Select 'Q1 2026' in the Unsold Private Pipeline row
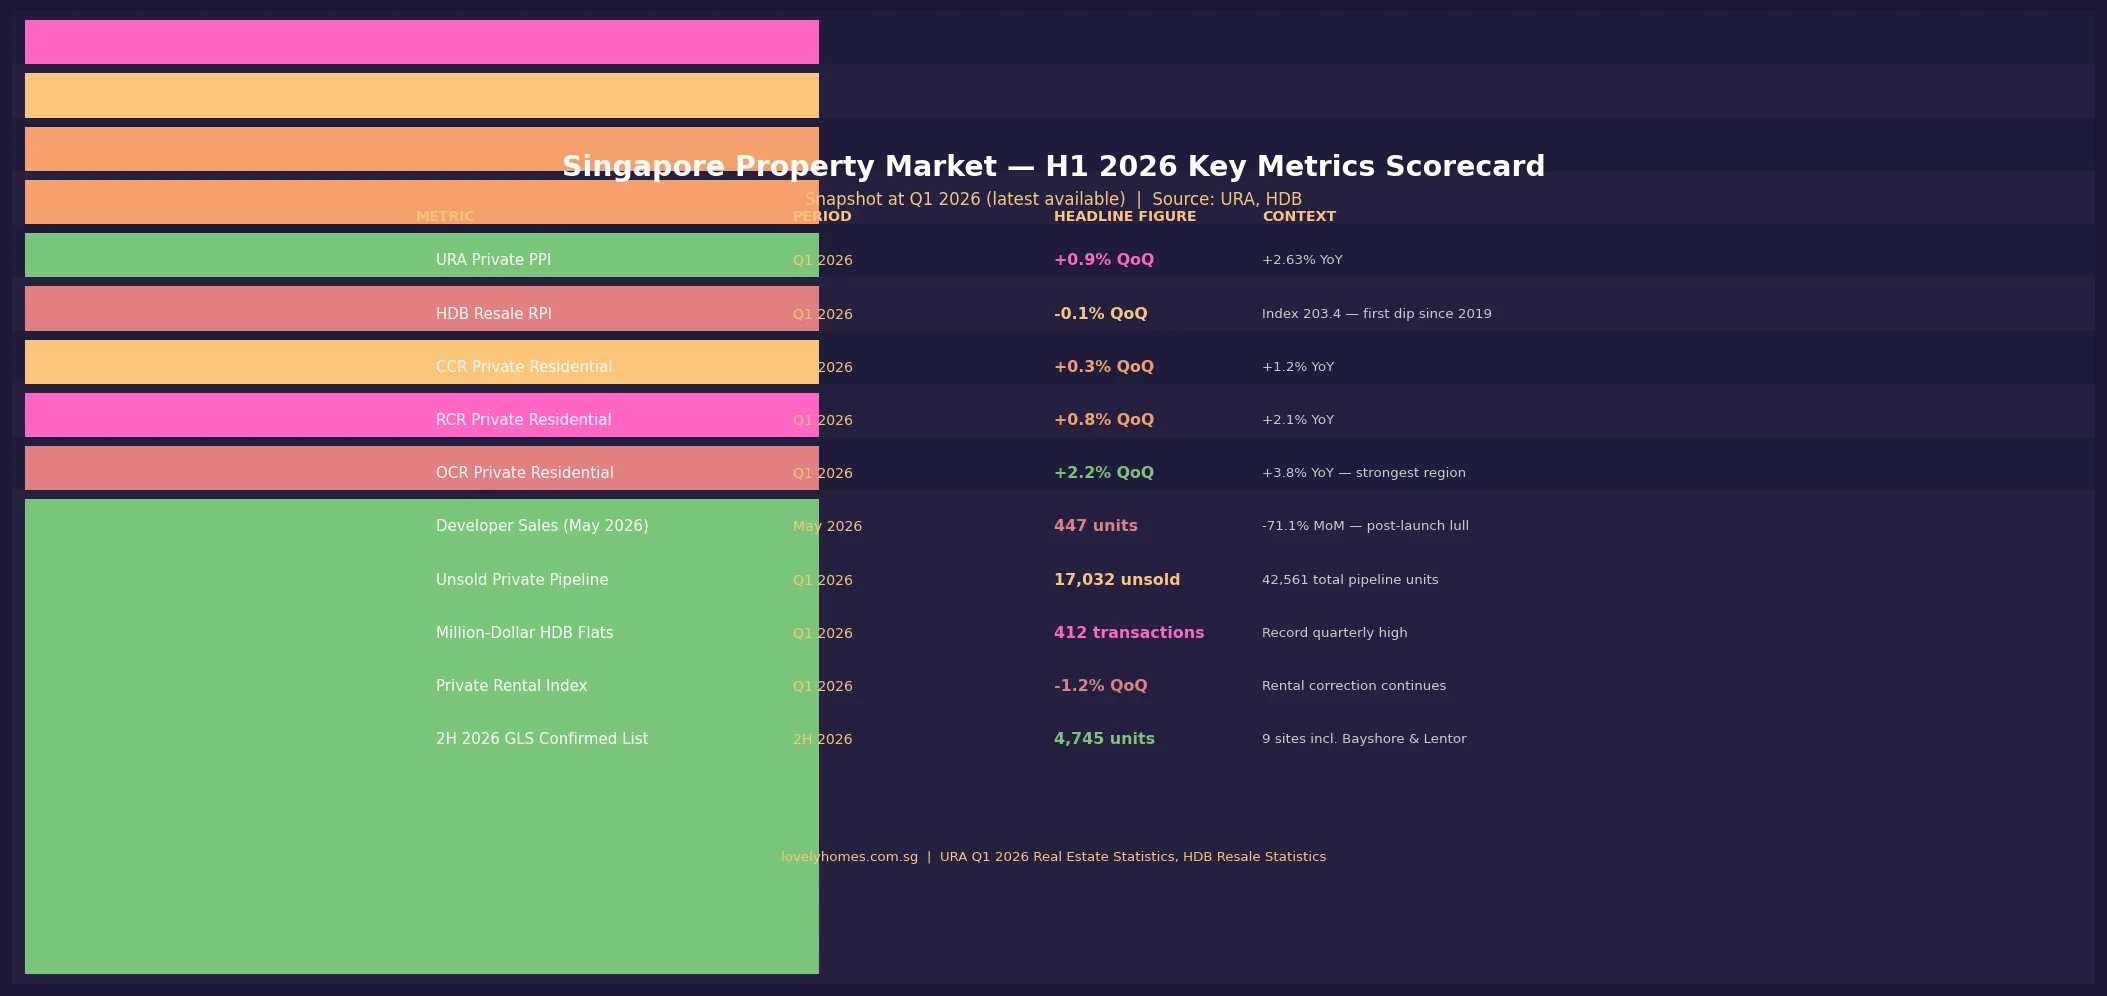 [x=823, y=581]
